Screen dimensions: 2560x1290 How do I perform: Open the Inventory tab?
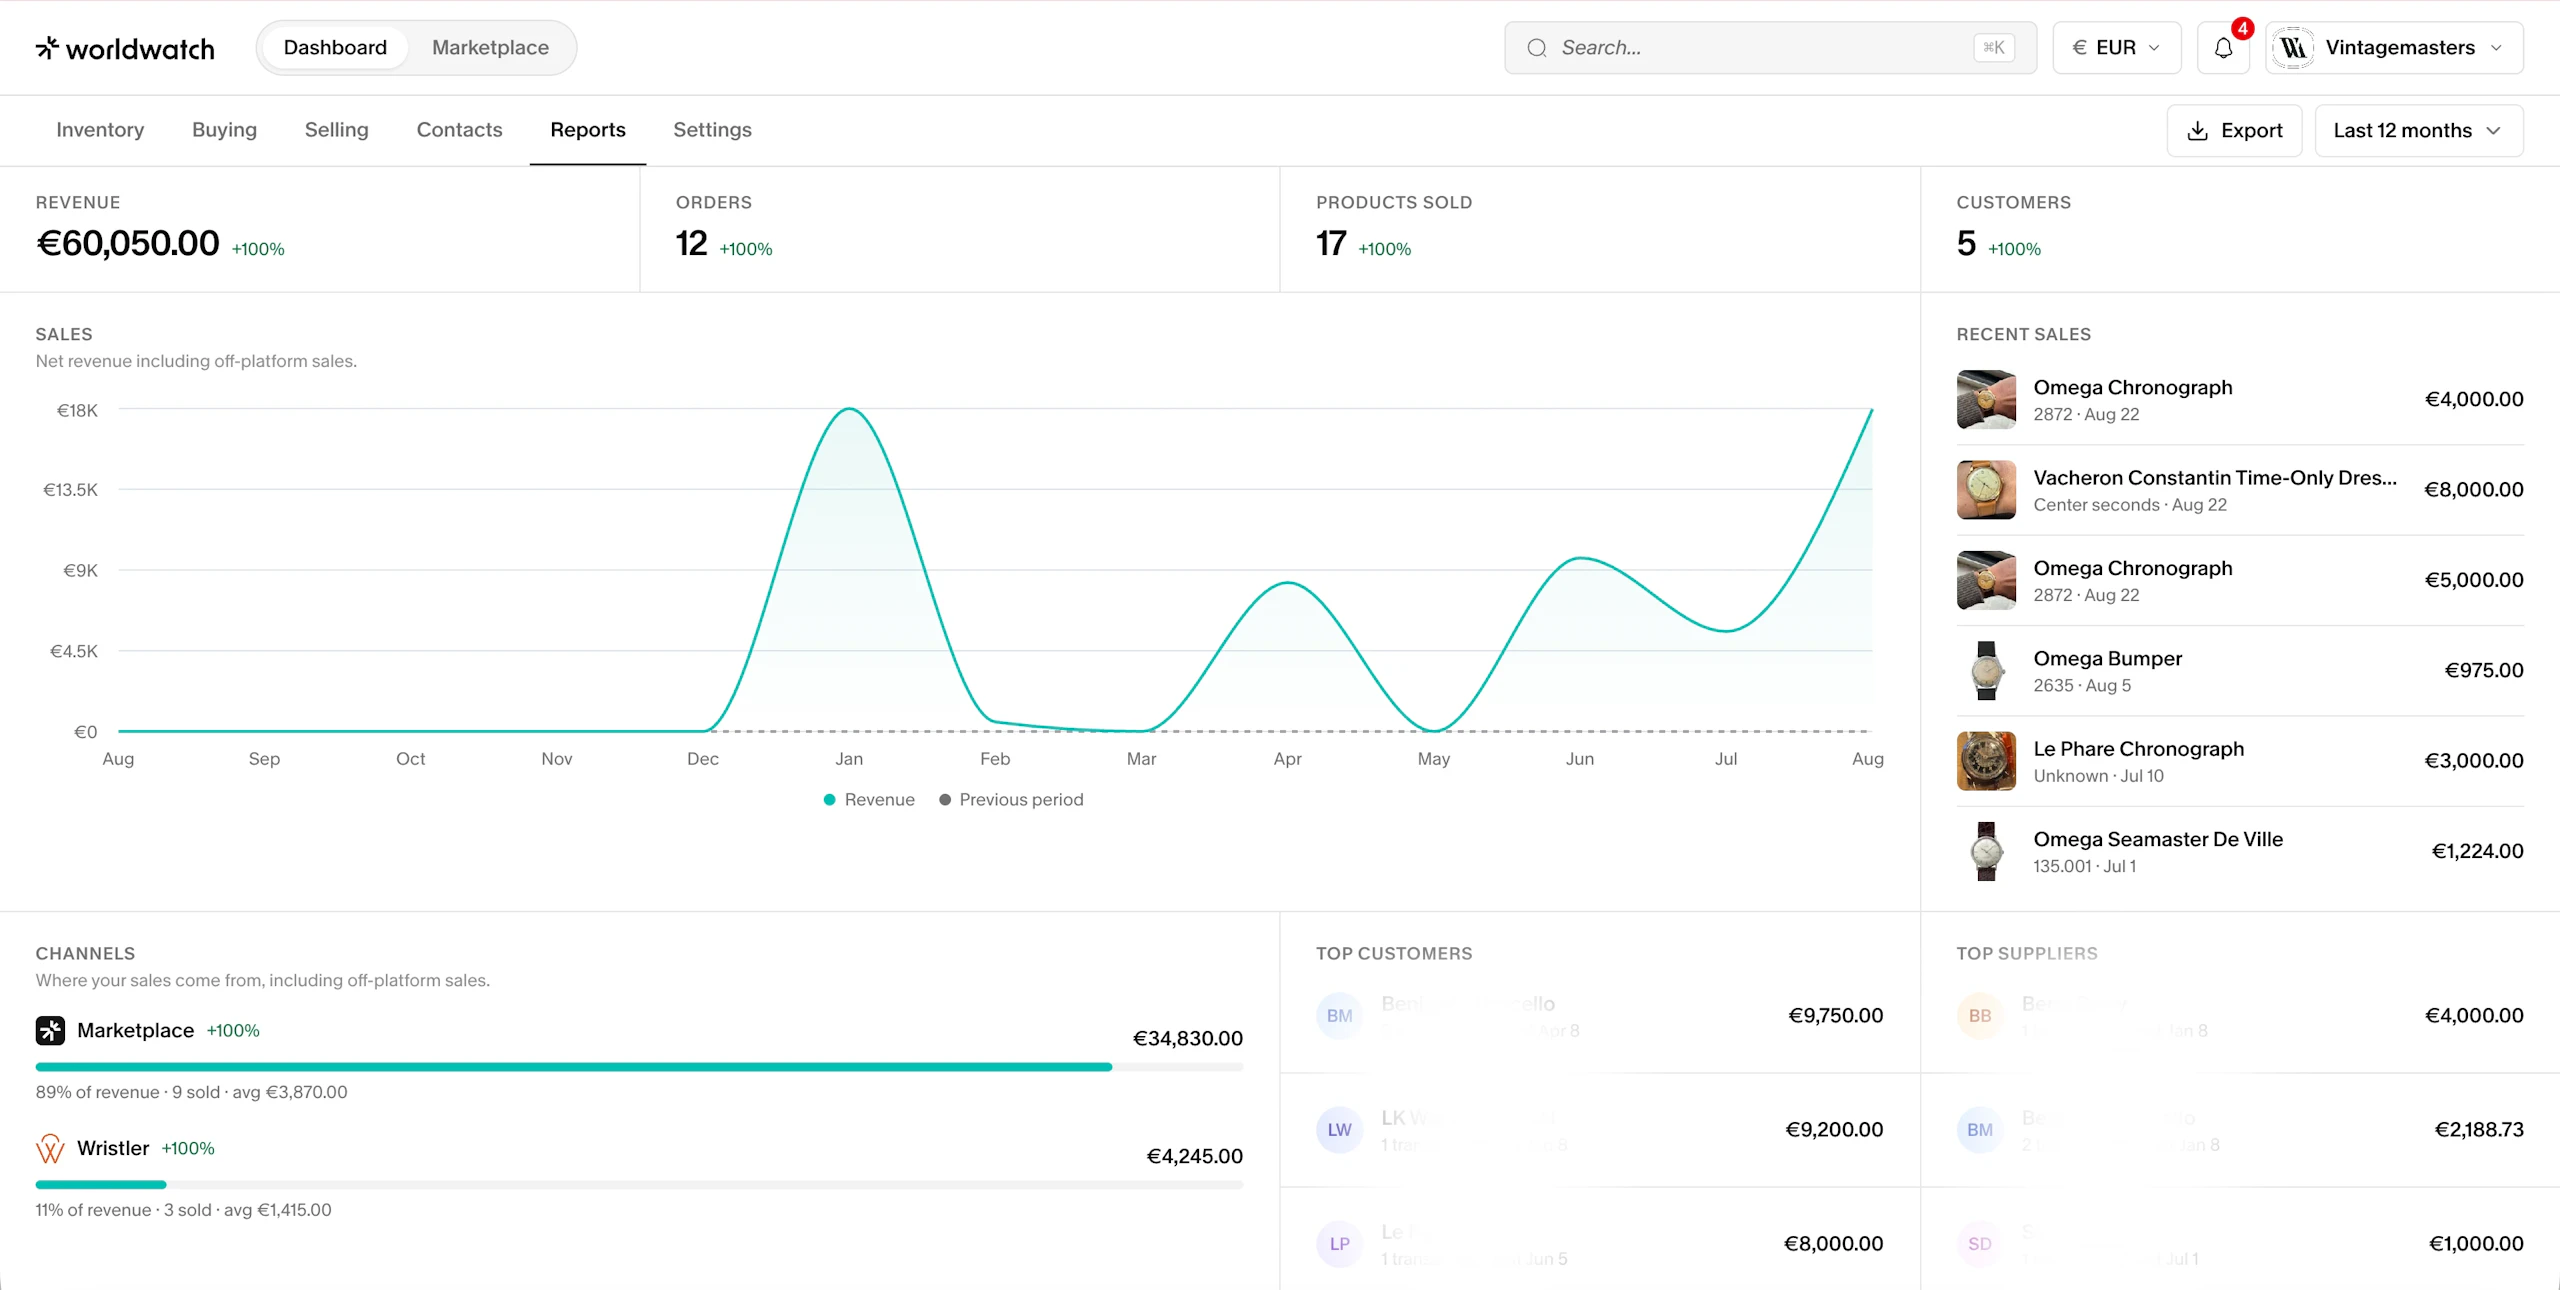click(100, 130)
